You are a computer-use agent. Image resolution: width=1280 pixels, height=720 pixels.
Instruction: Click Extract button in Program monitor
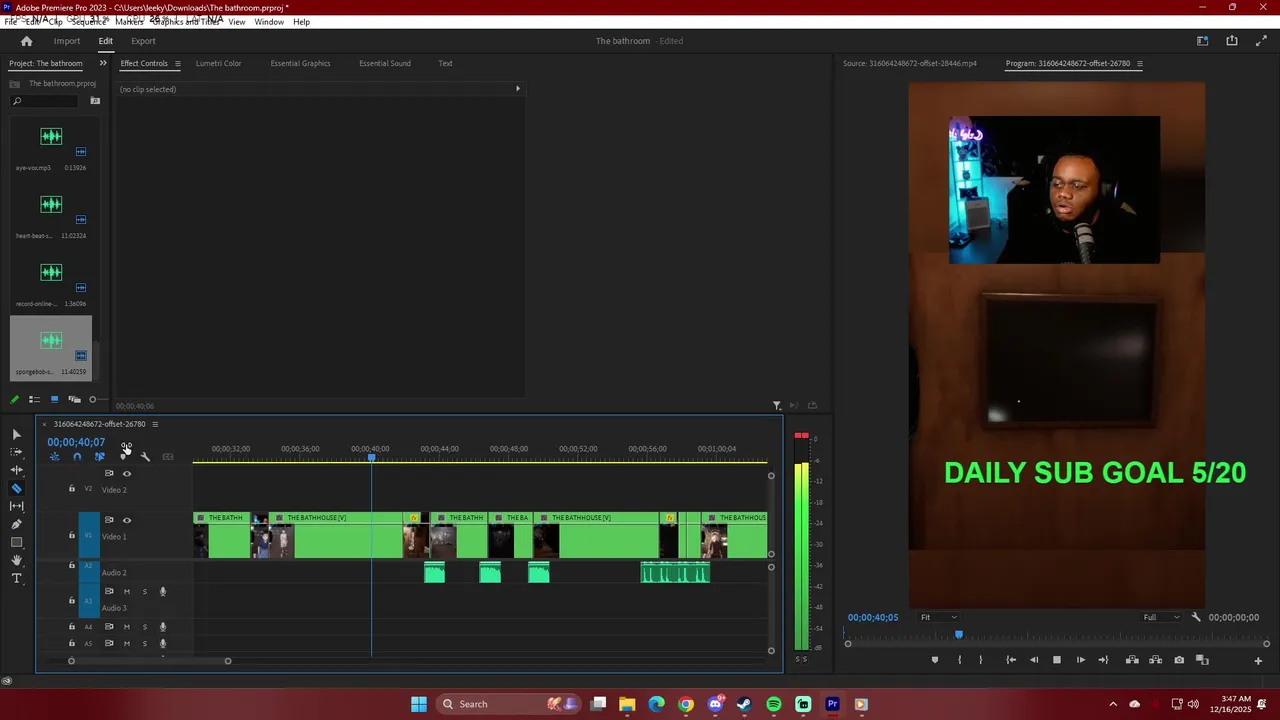[1155, 660]
